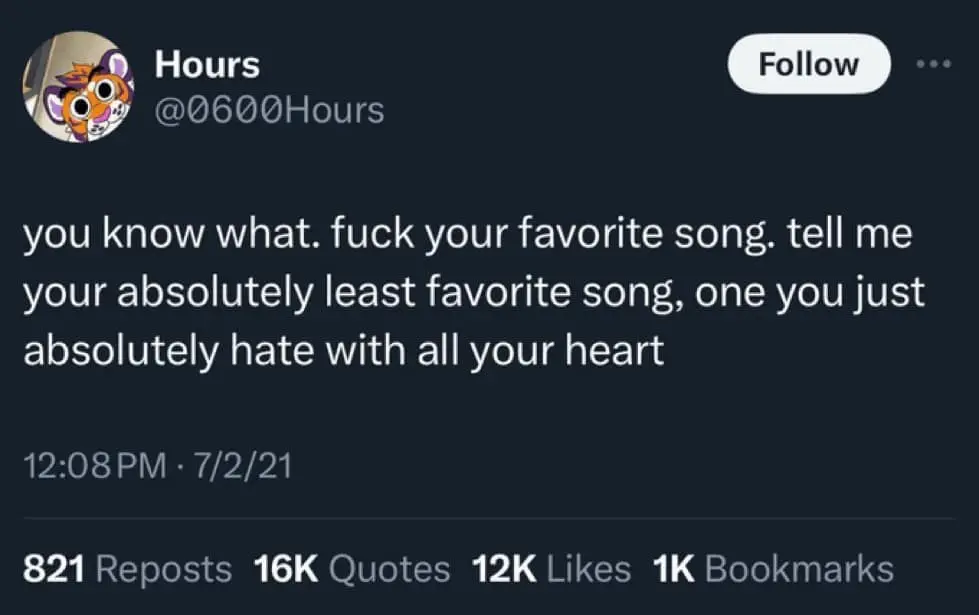Click the "tell me" text in tweet
This screenshot has height=615, width=979.
(x=851, y=237)
